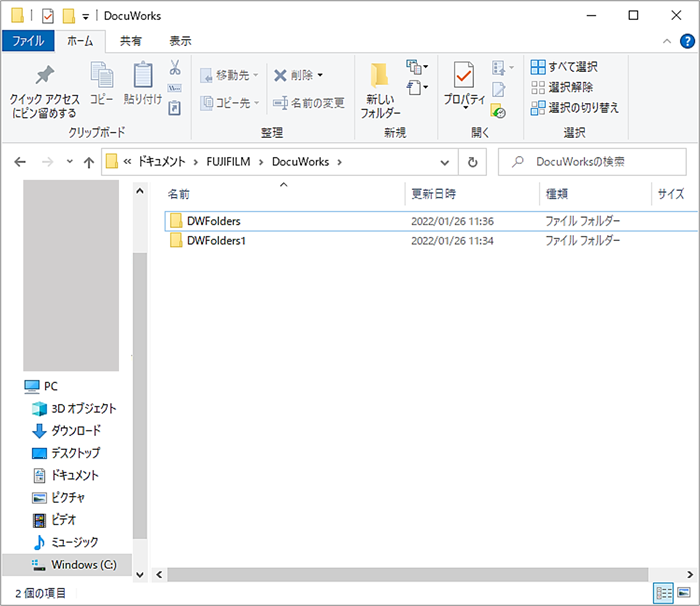This screenshot has height=606, width=700.
Task: Click horizontal scrollbar right arrow
Action: point(690,575)
